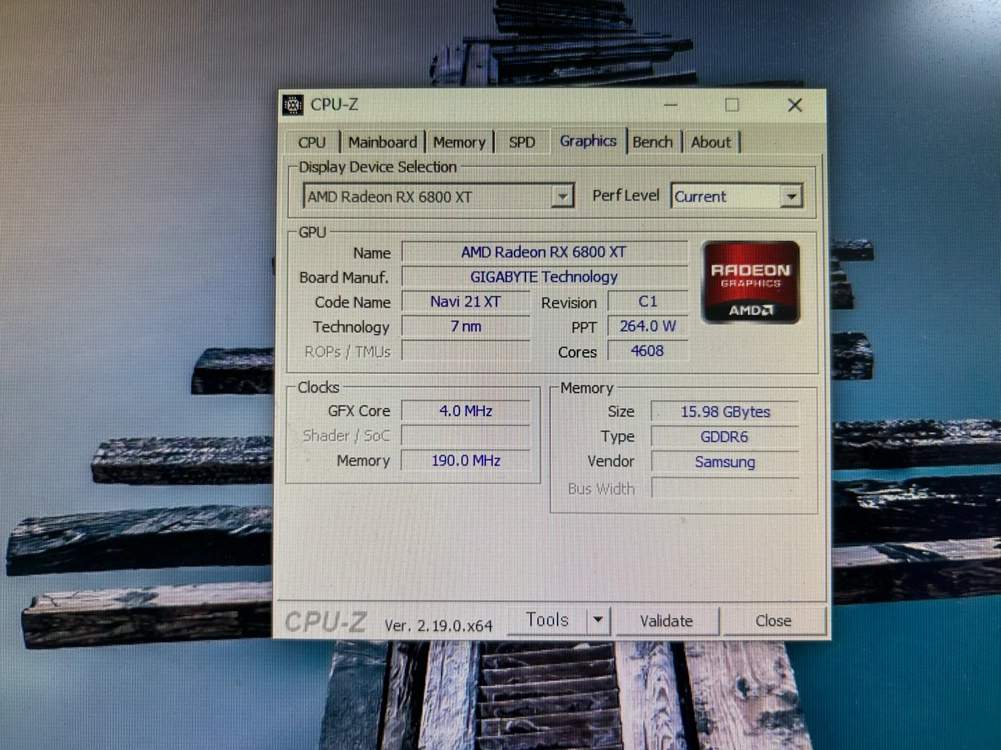This screenshot has height=750, width=1001.
Task: Go to the About tab
Action: point(711,142)
